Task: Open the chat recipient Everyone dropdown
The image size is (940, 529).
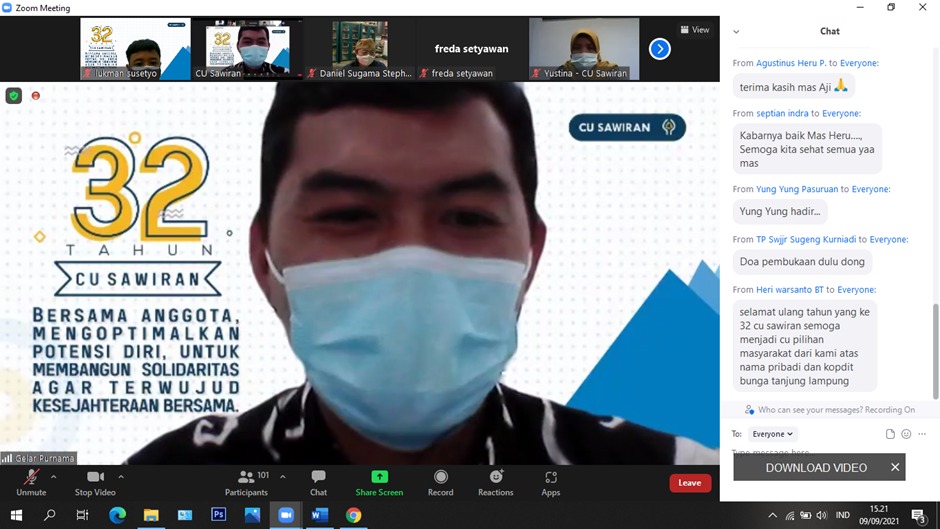Action: tap(772, 434)
